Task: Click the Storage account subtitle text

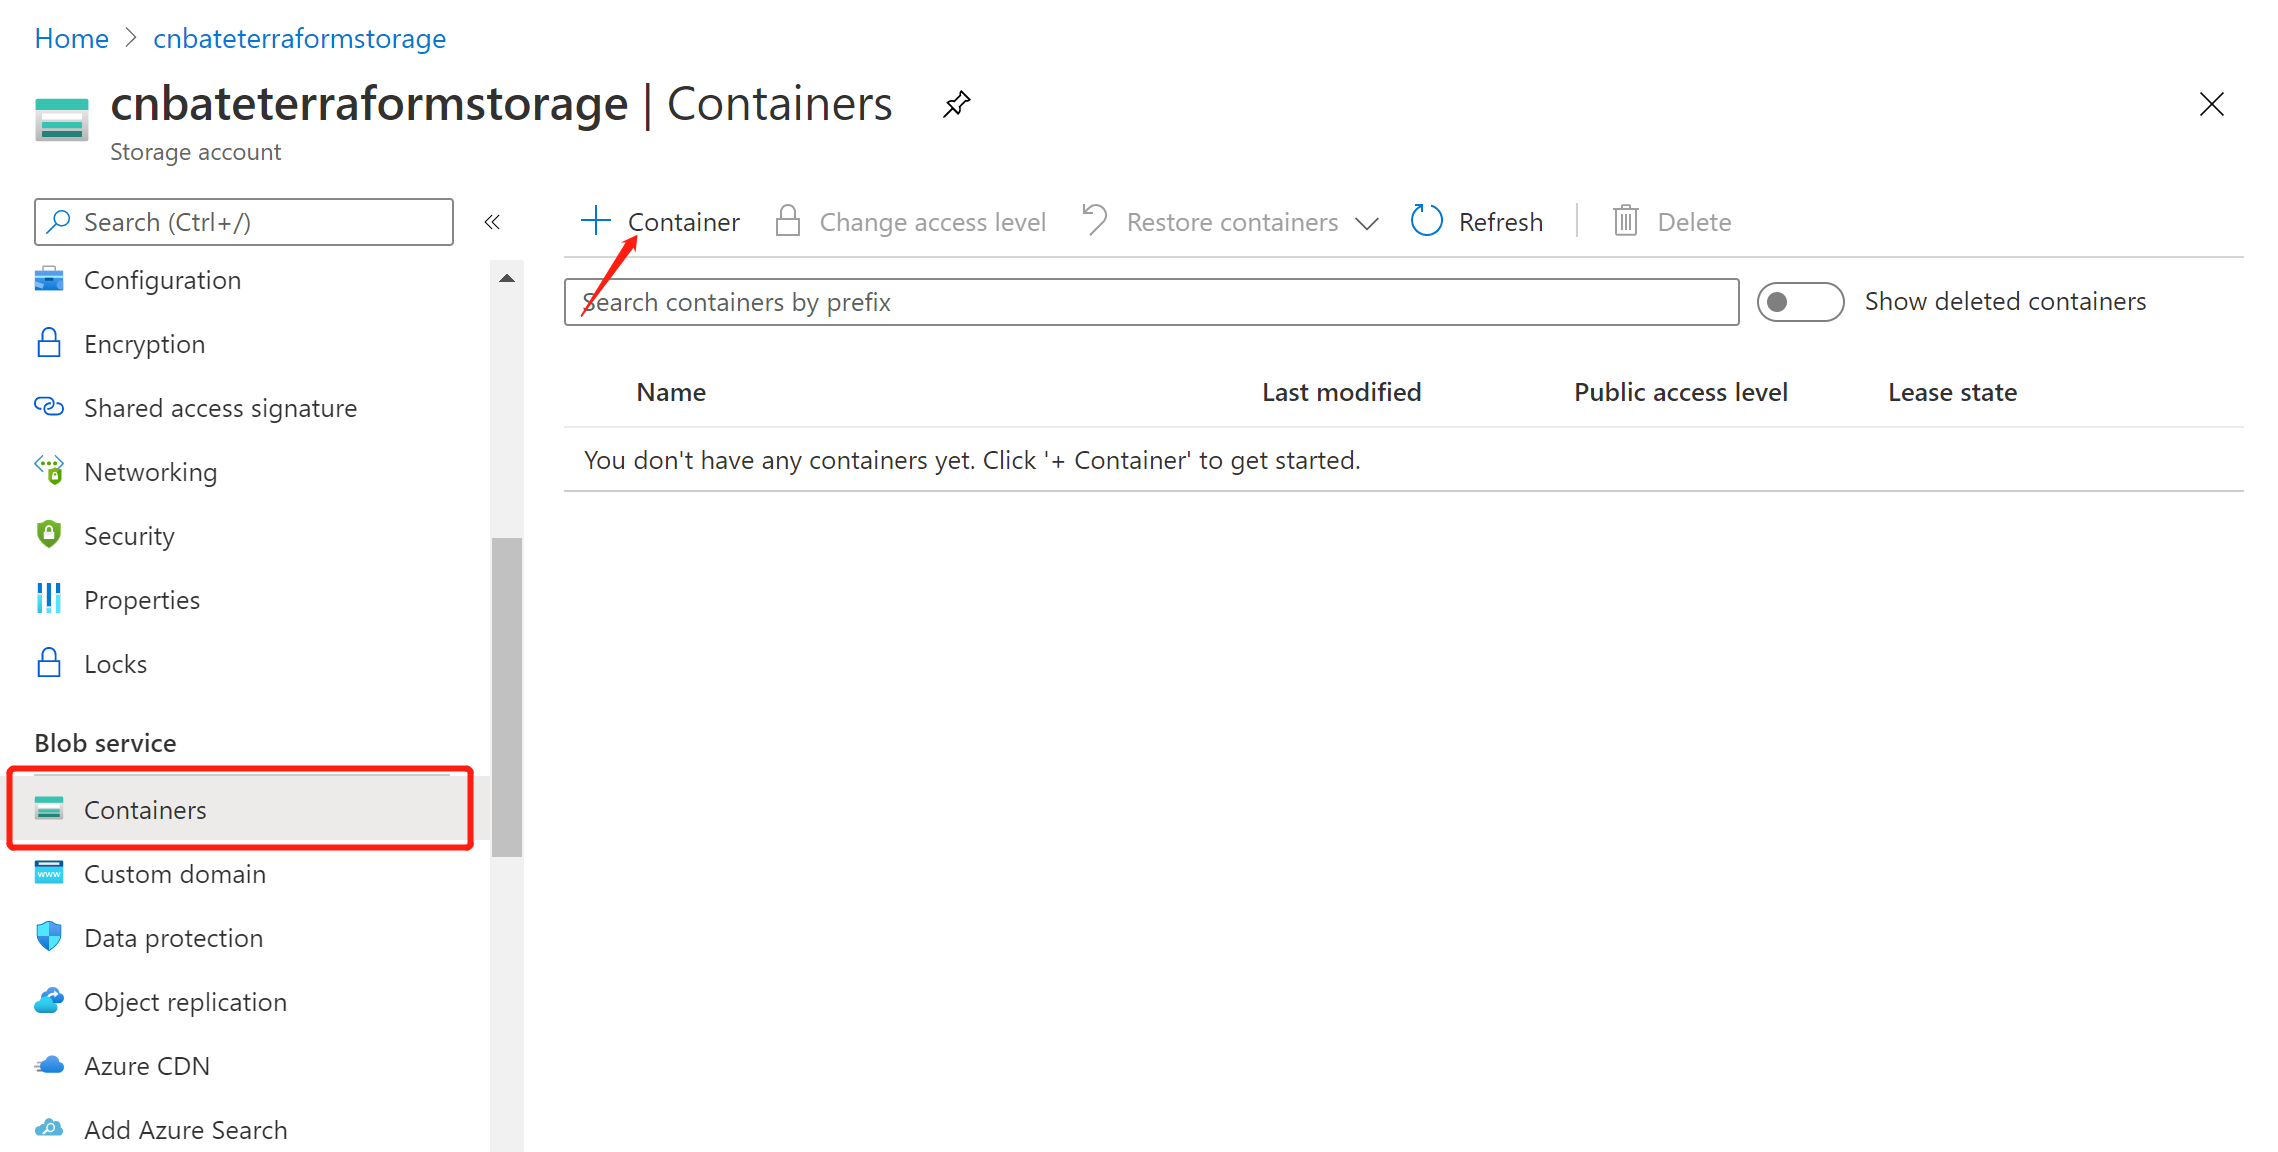Action: 195,152
